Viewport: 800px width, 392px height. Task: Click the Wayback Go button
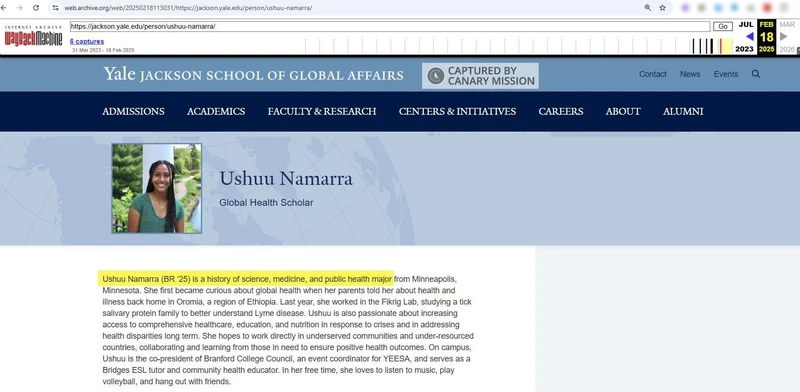pos(722,27)
